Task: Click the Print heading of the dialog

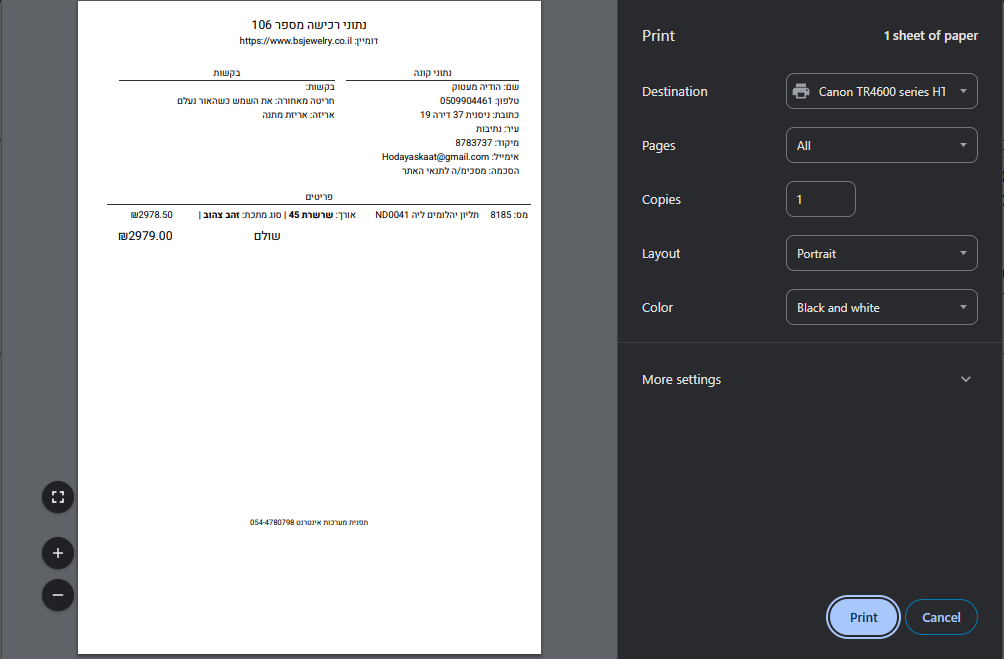Action: 658,36
